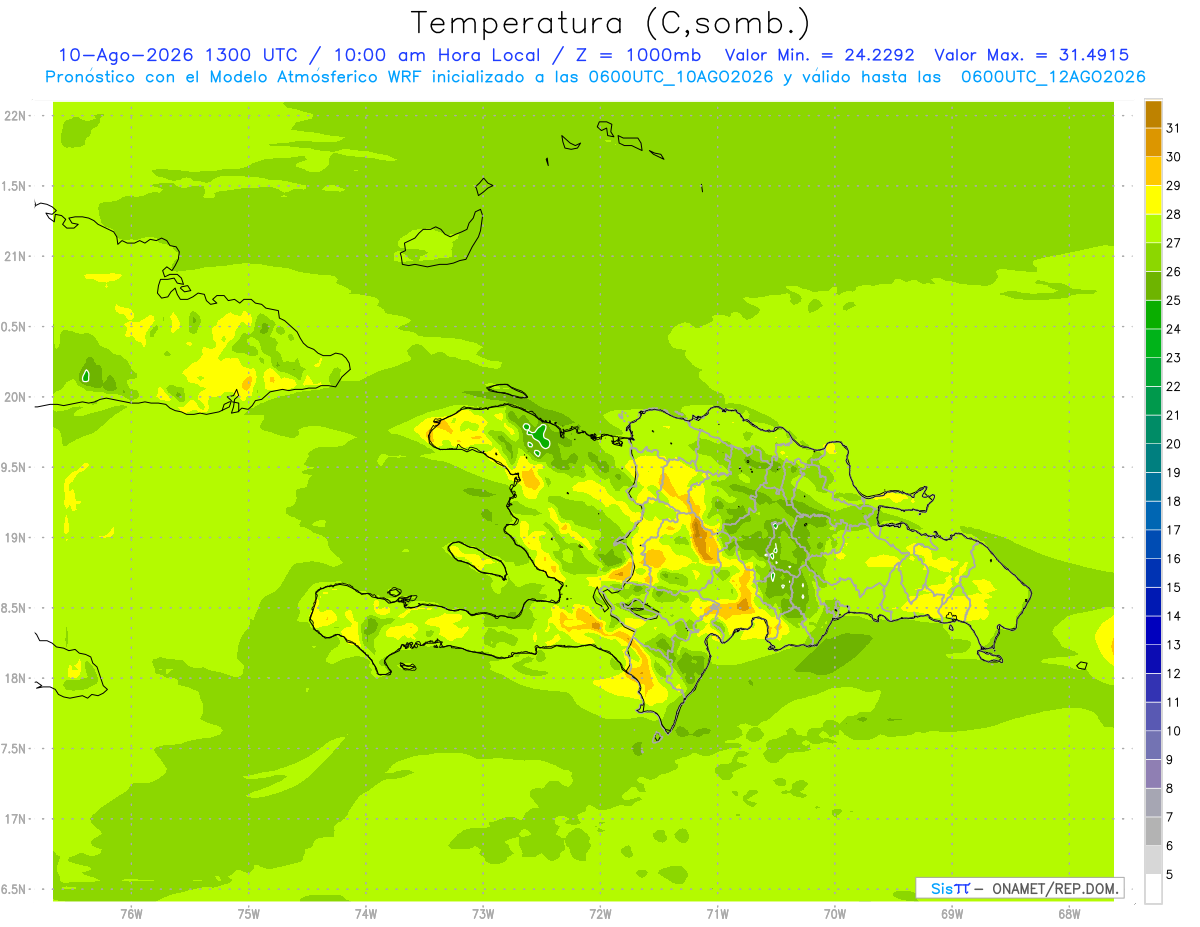Click the longitude label "73W"

coord(483,914)
